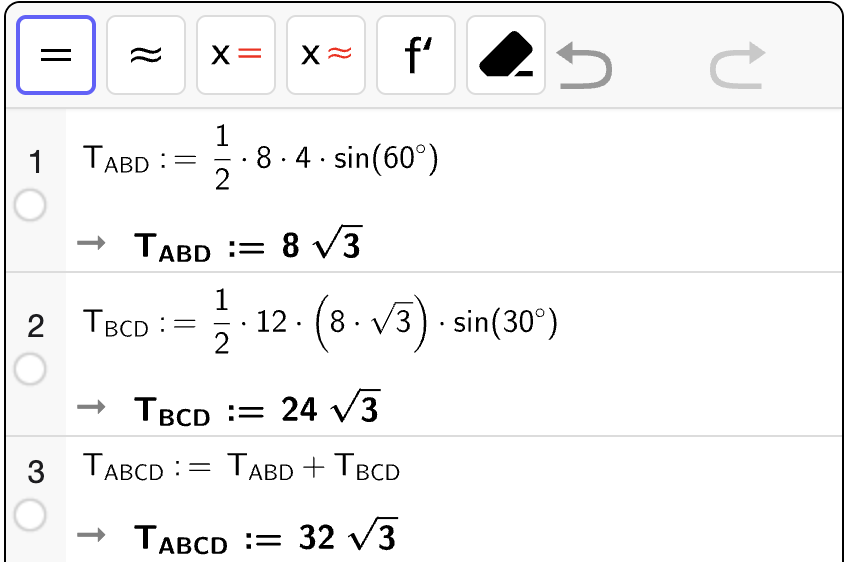Toggle the visibility circle for row 1
The height and width of the screenshot is (562, 848).
click(x=31, y=206)
